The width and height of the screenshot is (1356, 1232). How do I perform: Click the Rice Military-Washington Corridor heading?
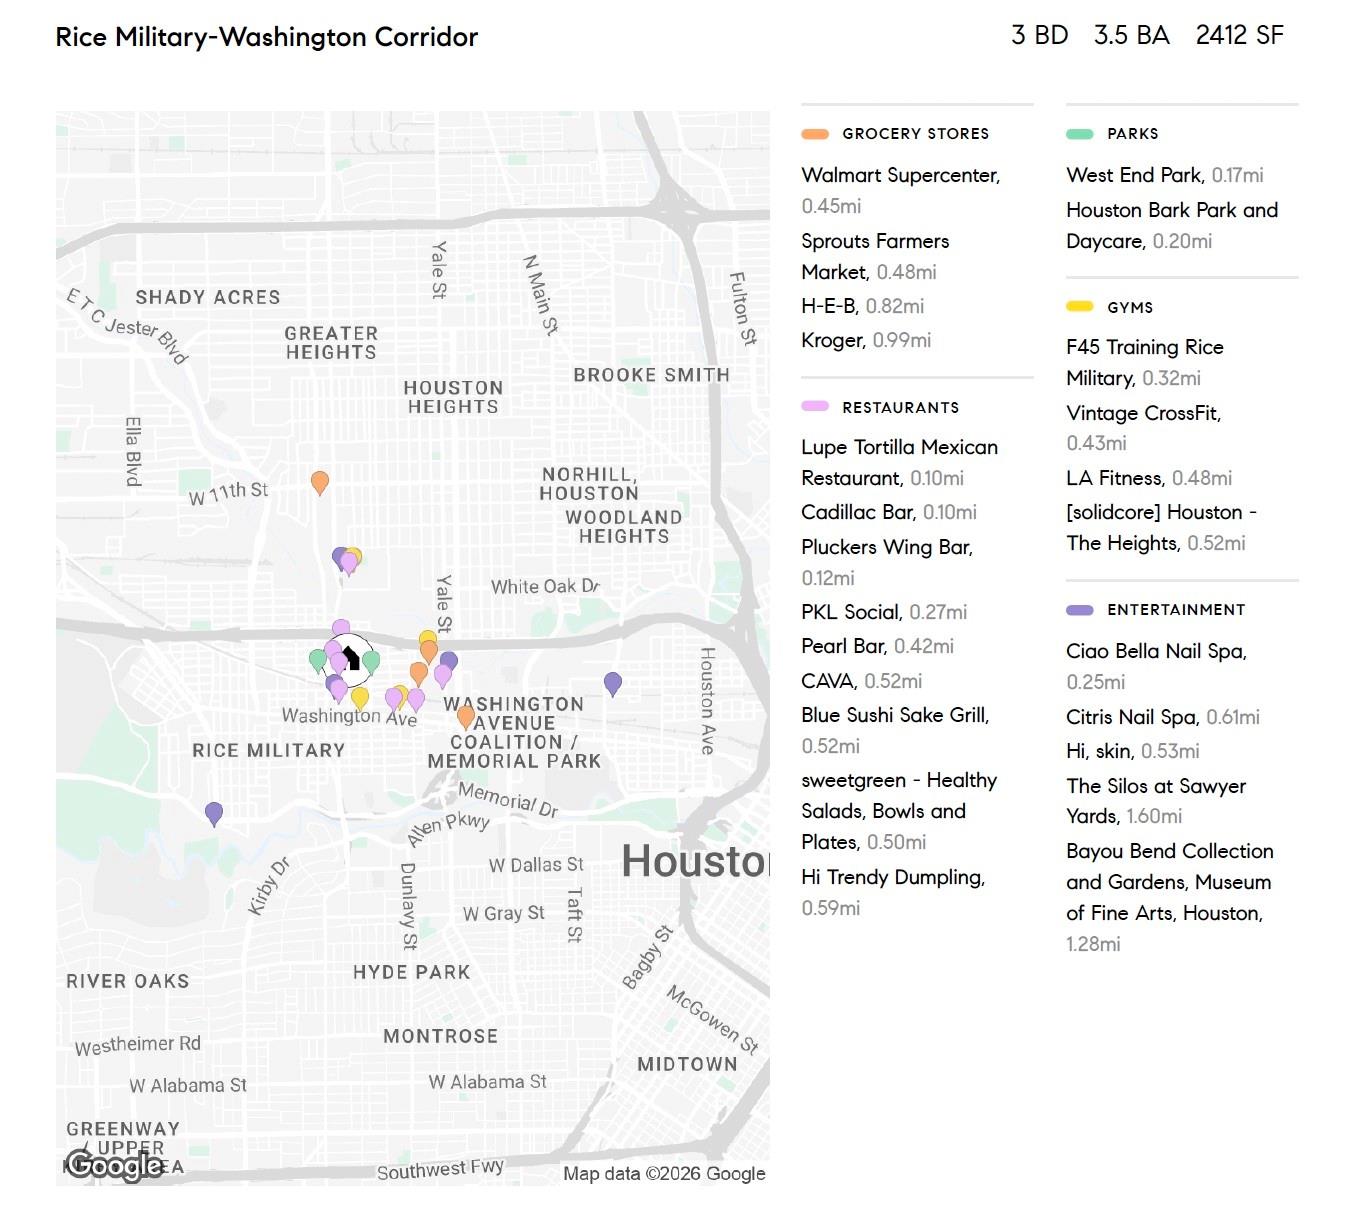click(267, 37)
